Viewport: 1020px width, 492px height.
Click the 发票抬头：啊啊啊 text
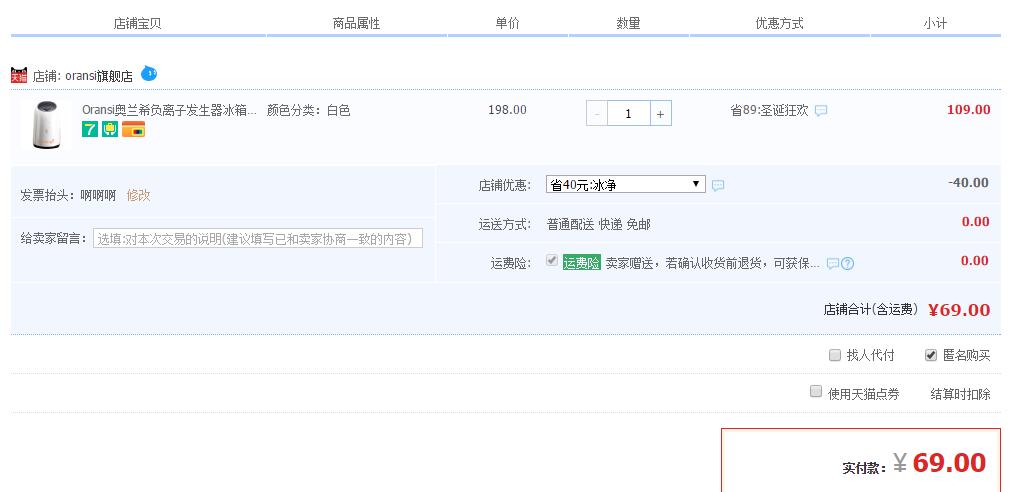[68, 195]
